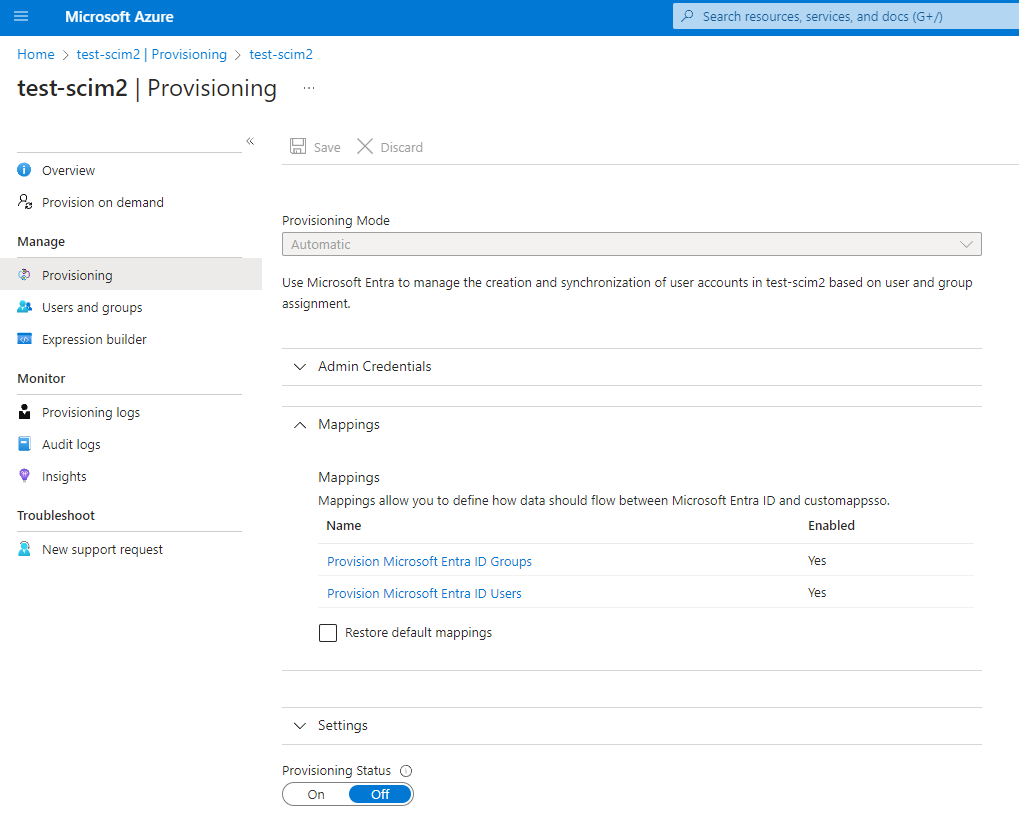Image resolution: width=1019 pixels, height=832 pixels.
Task: Open Provision Microsoft Entra ID Users mapping
Action: (x=424, y=593)
